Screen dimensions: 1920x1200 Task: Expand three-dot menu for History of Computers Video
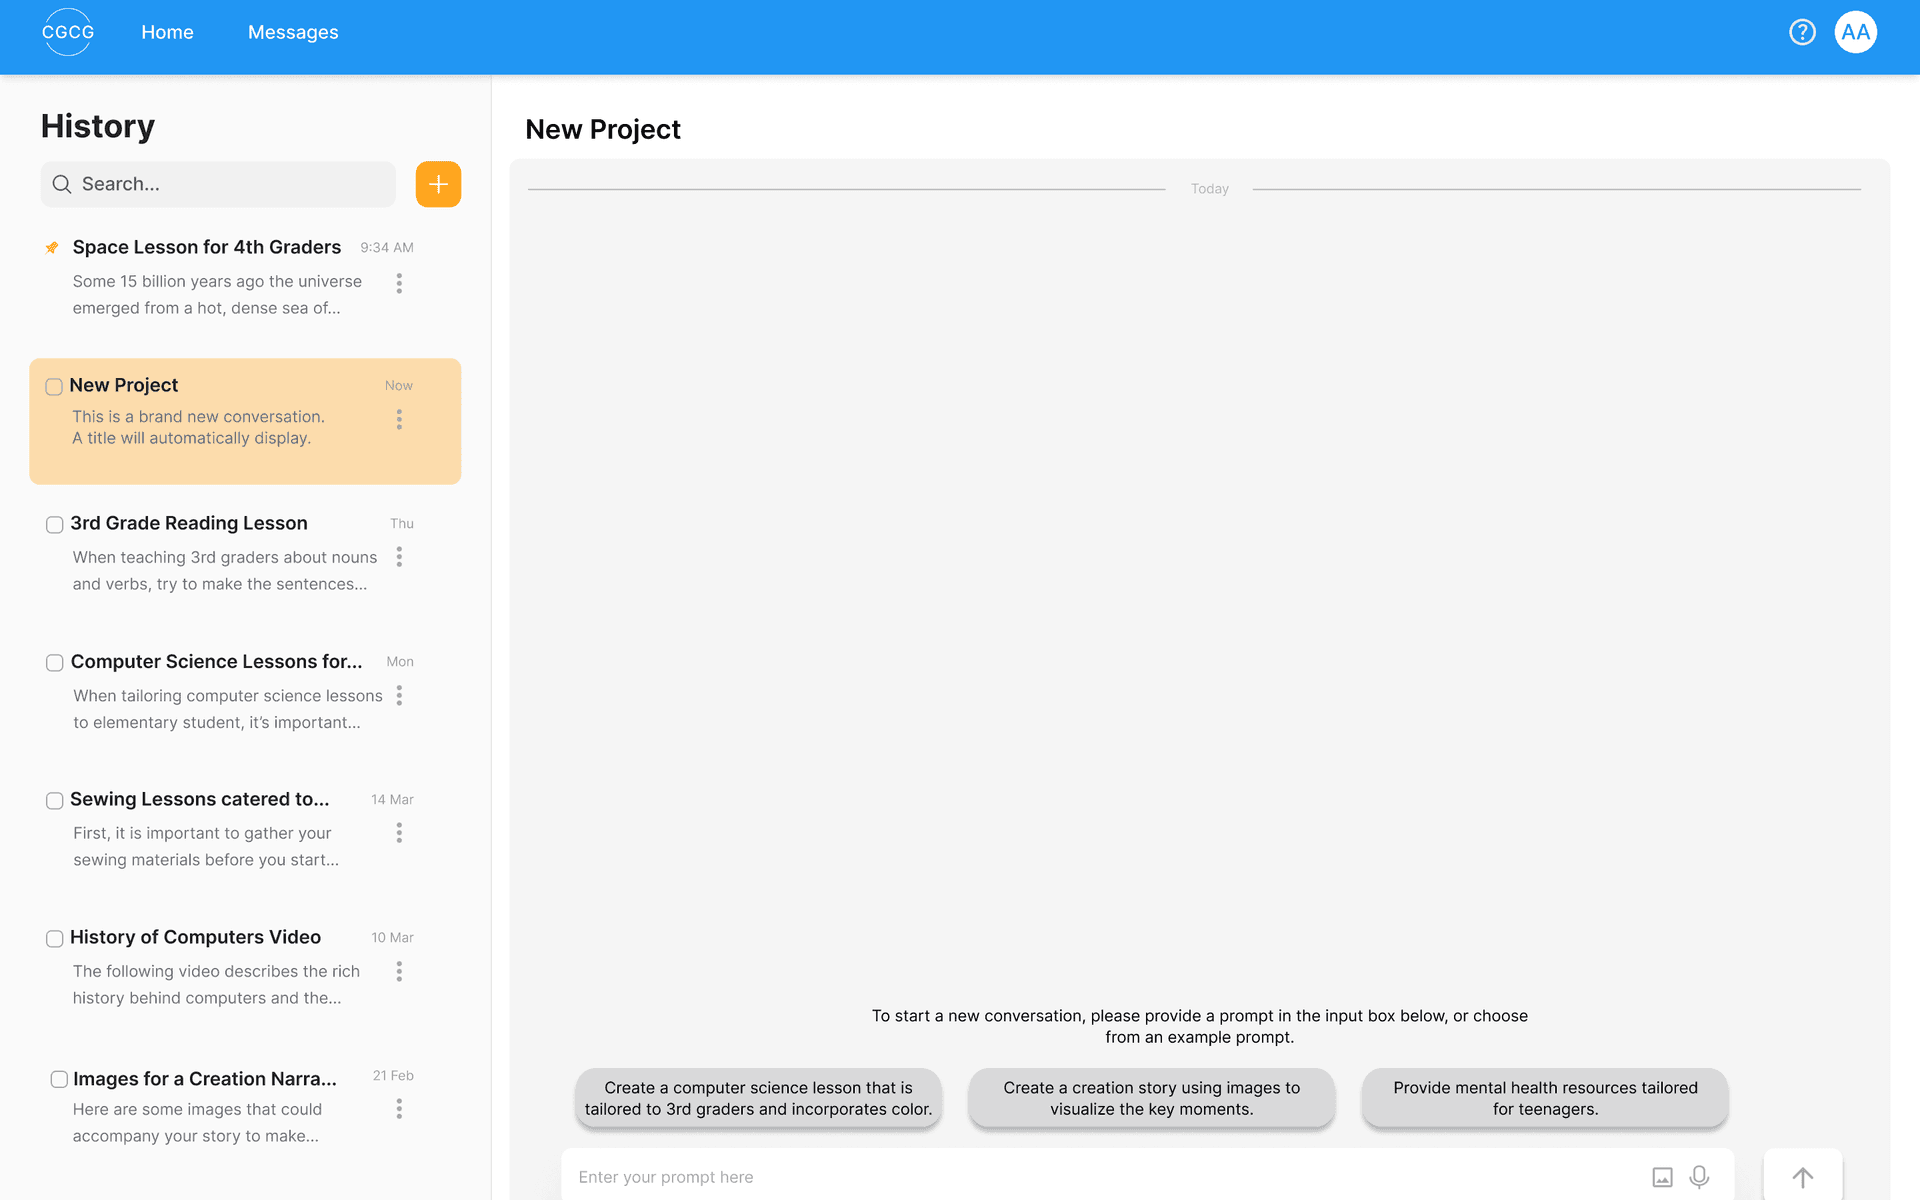point(399,971)
